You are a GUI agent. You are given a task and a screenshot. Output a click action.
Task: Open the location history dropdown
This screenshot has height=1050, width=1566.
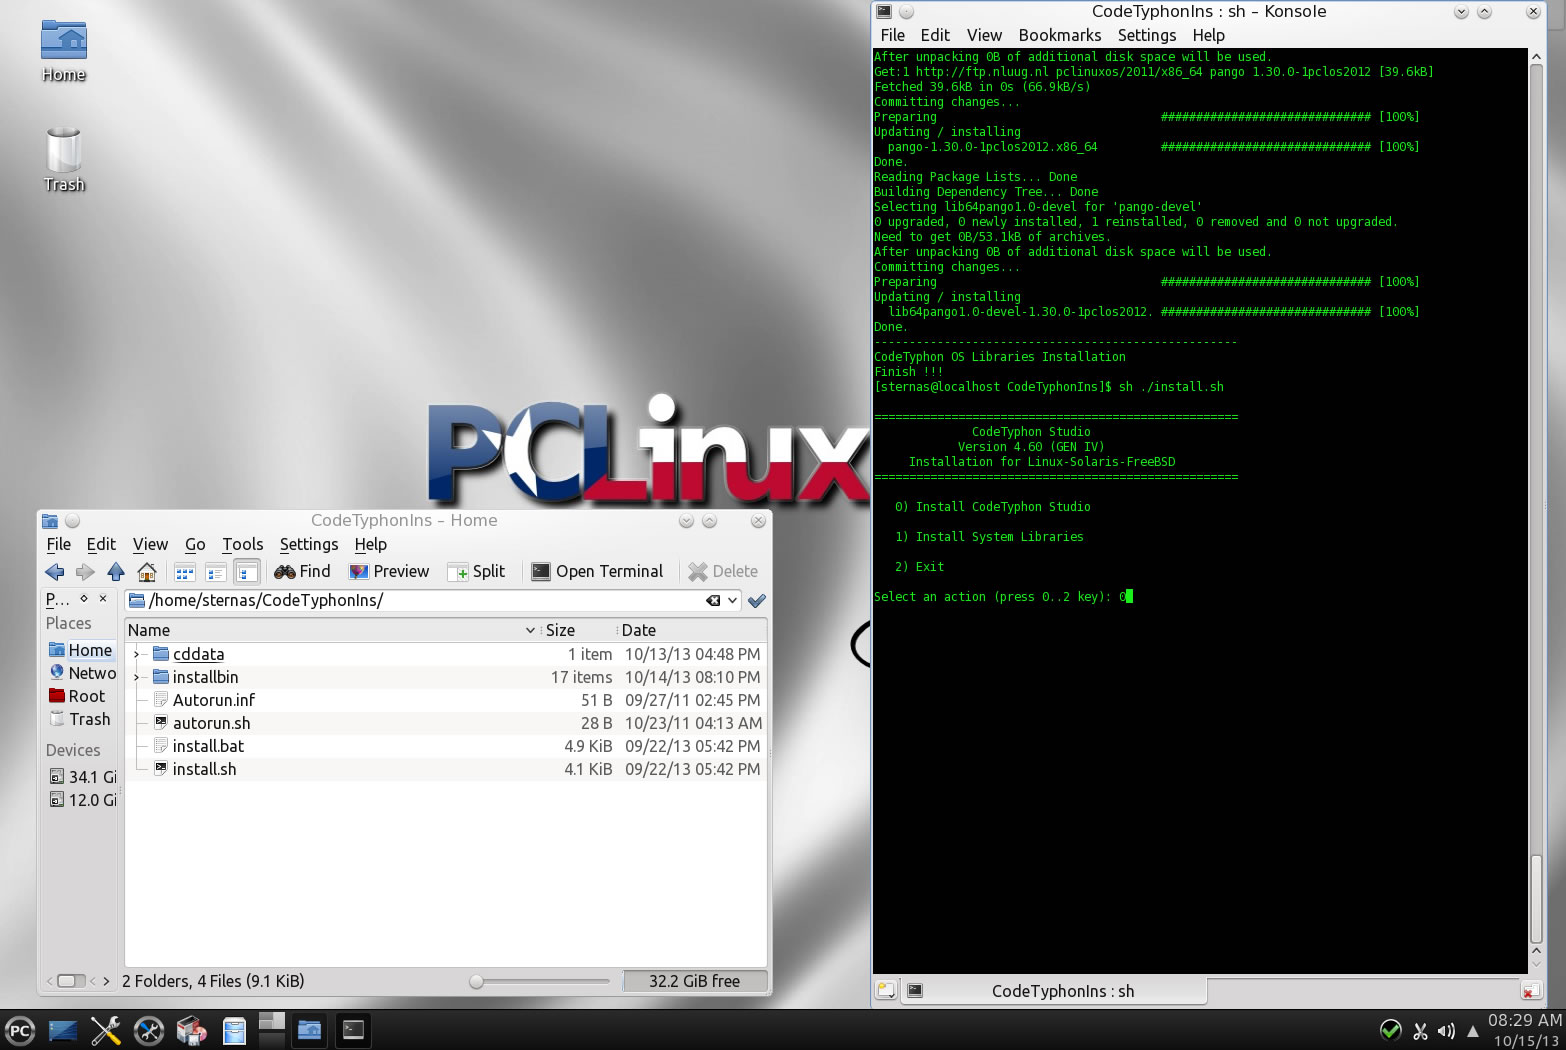click(x=732, y=601)
